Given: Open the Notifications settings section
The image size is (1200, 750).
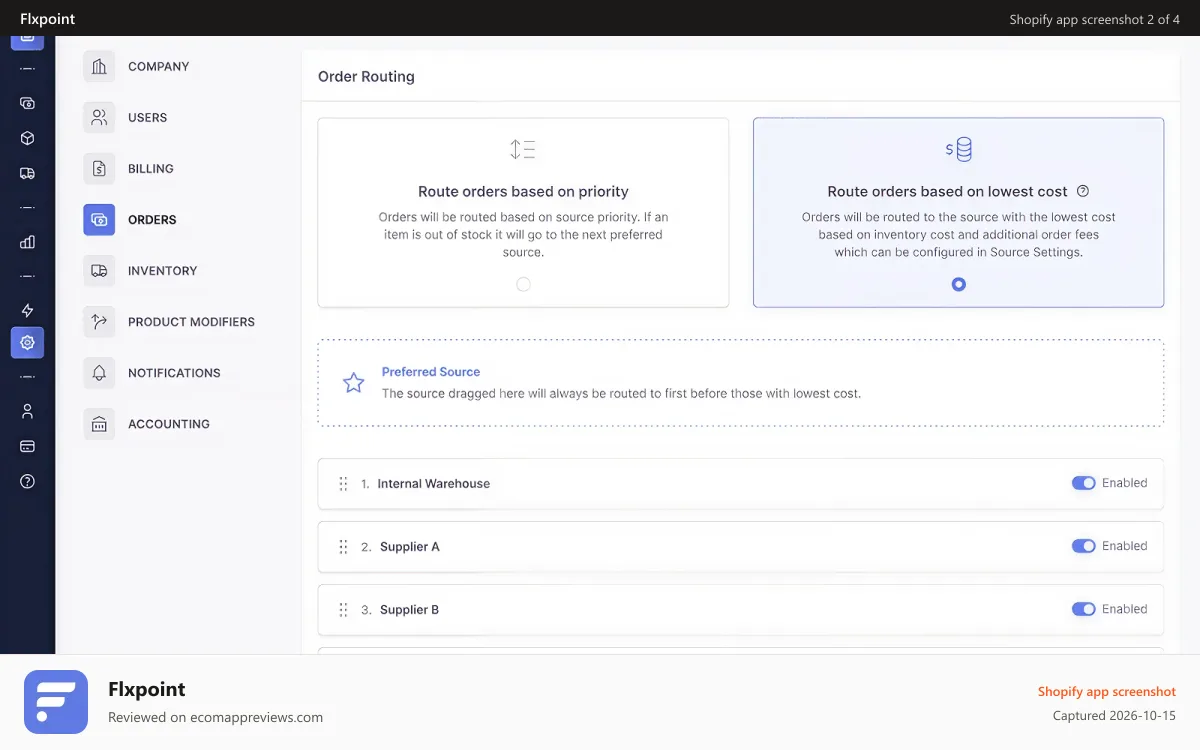Looking at the screenshot, I should coord(152,373).
